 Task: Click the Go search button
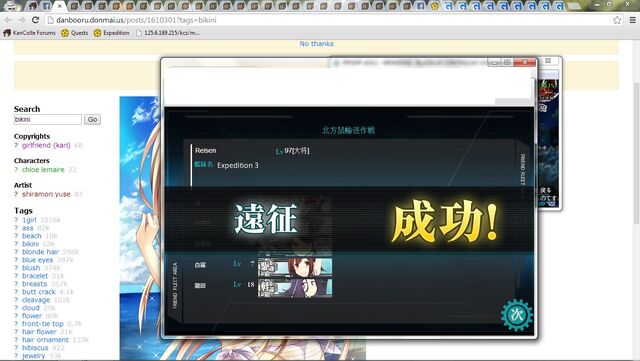pos(93,119)
